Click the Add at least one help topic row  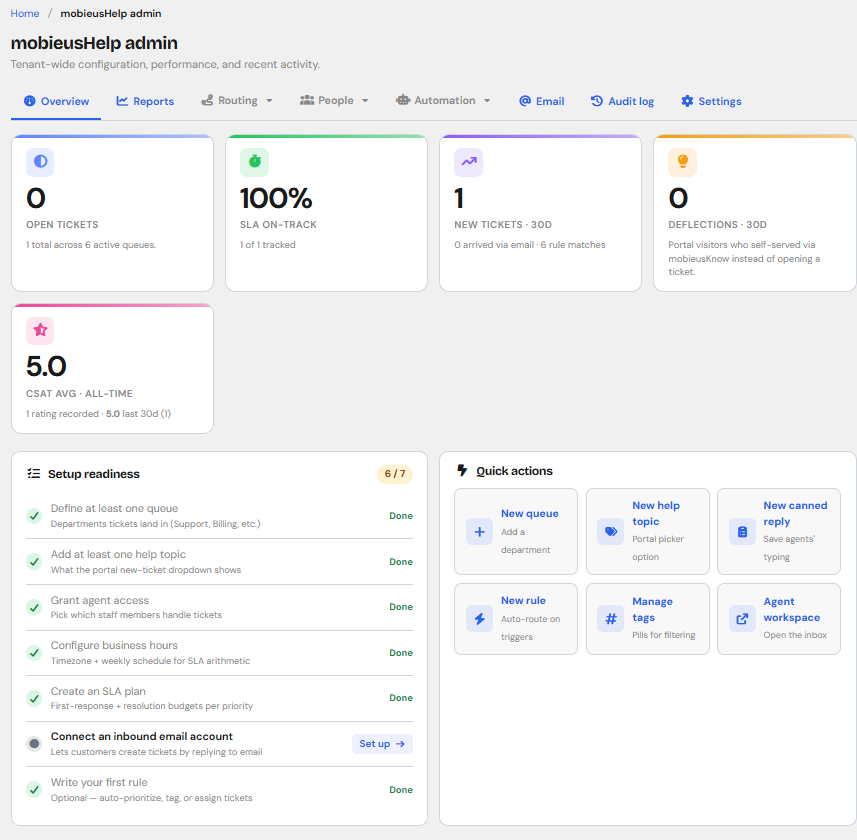(x=219, y=561)
